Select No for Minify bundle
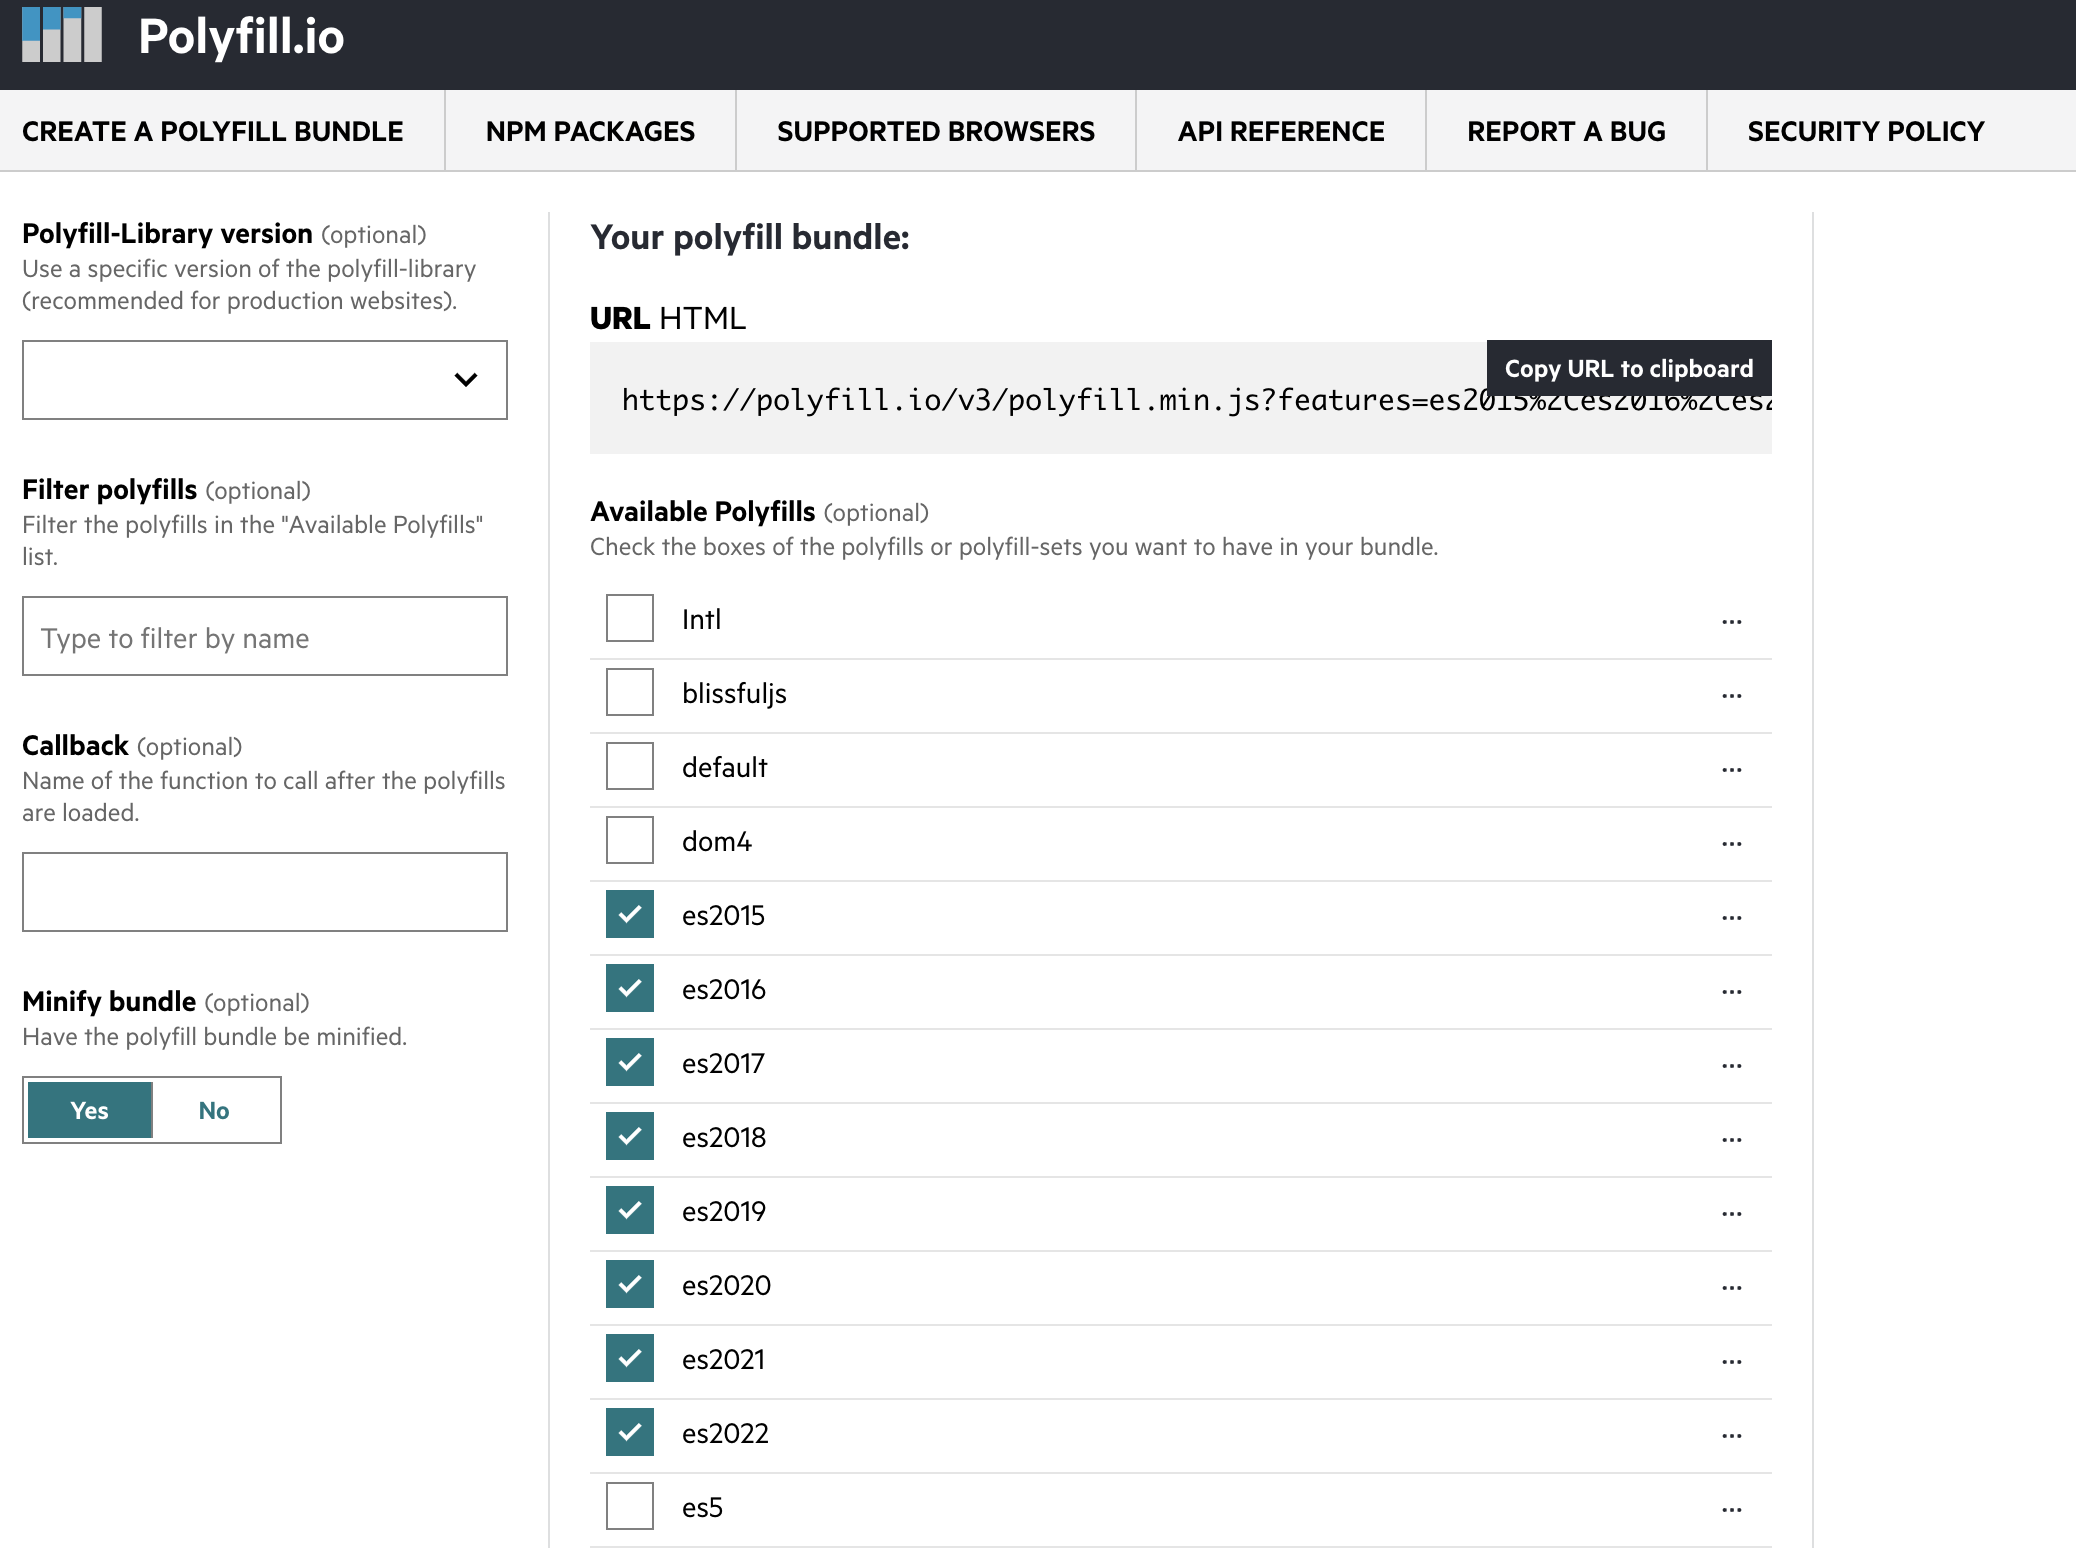The width and height of the screenshot is (2076, 1548). 214,1110
